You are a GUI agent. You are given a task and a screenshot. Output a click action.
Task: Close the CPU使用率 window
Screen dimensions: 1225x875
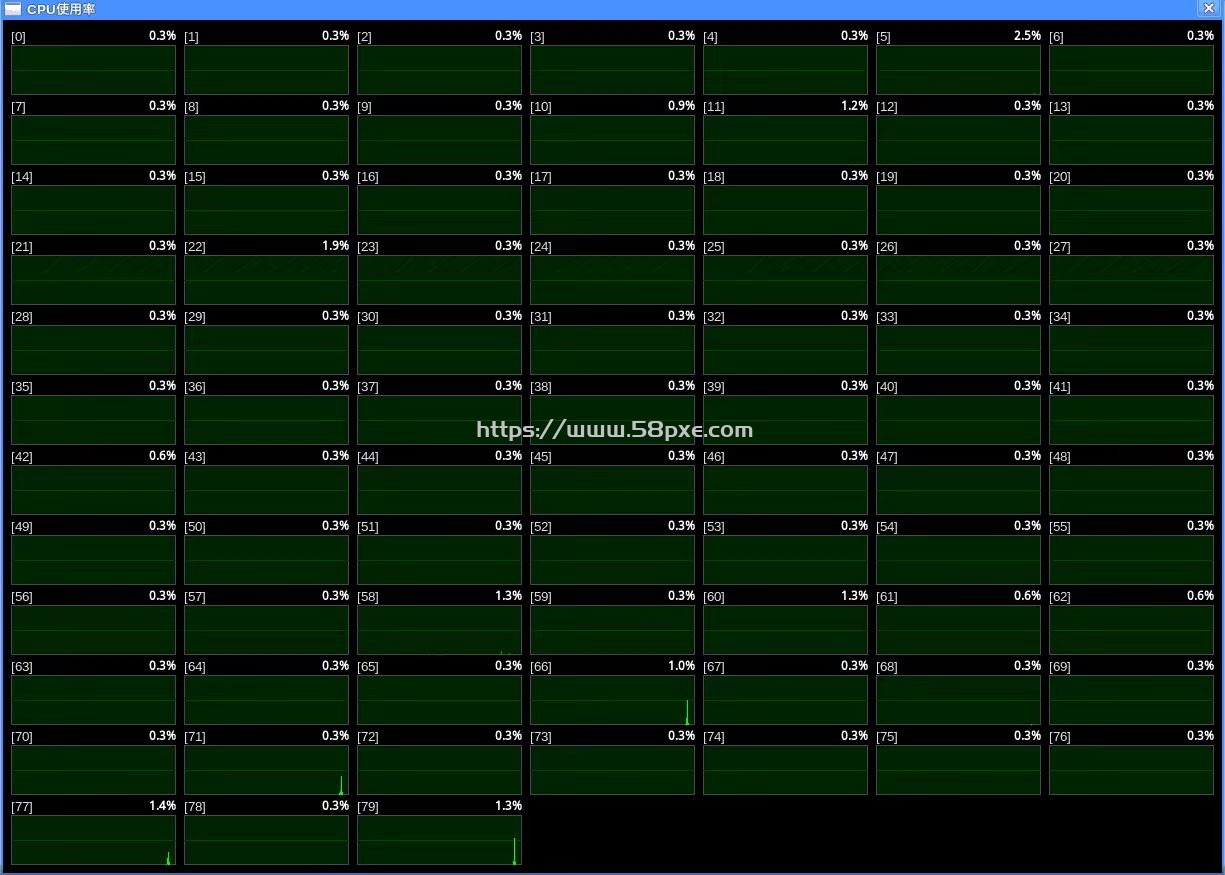pyautogui.click(x=1207, y=8)
